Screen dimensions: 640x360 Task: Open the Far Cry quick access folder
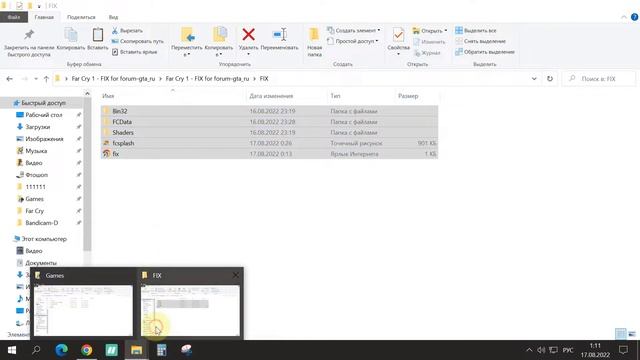point(34,211)
